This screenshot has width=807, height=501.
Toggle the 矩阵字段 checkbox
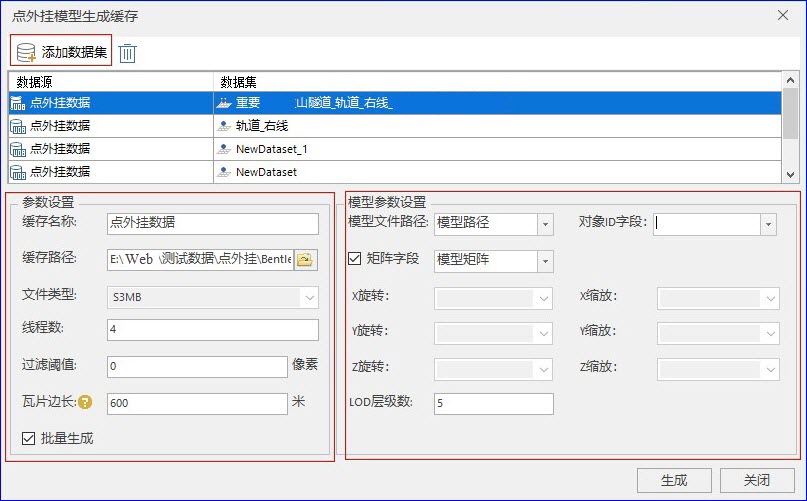pyautogui.click(x=355, y=258)
